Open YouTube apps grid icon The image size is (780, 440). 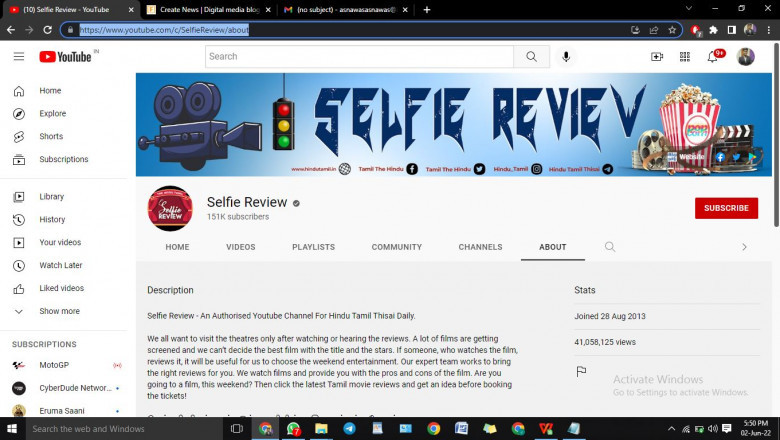[685, 57]
